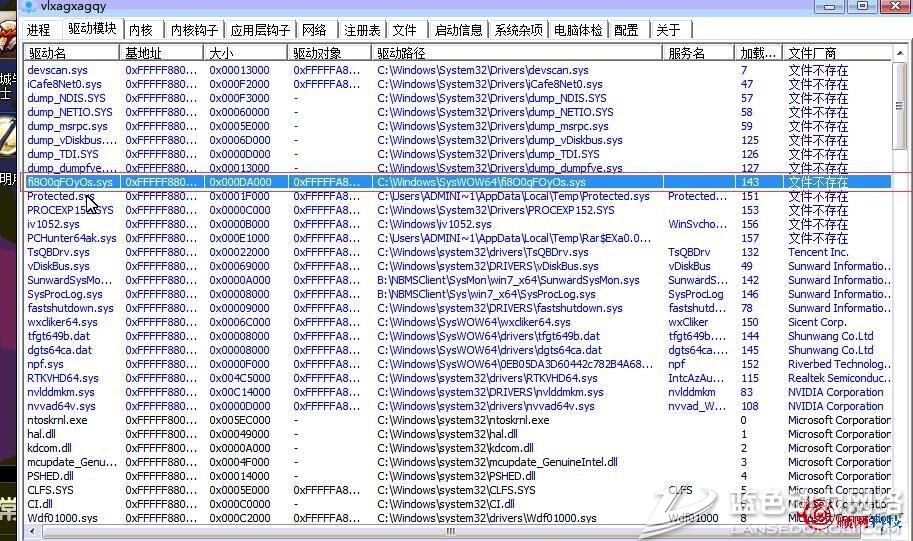
Task: Sort by 文件厂商 column header
Action: (836, 52)
